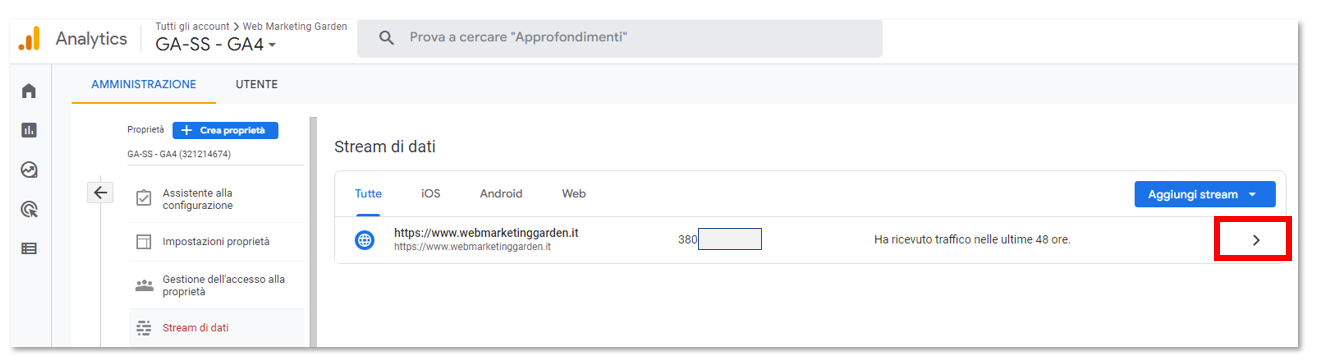Click the search magnifier icon
This screenshot has width=1317, height=361.
click(386, 38)
